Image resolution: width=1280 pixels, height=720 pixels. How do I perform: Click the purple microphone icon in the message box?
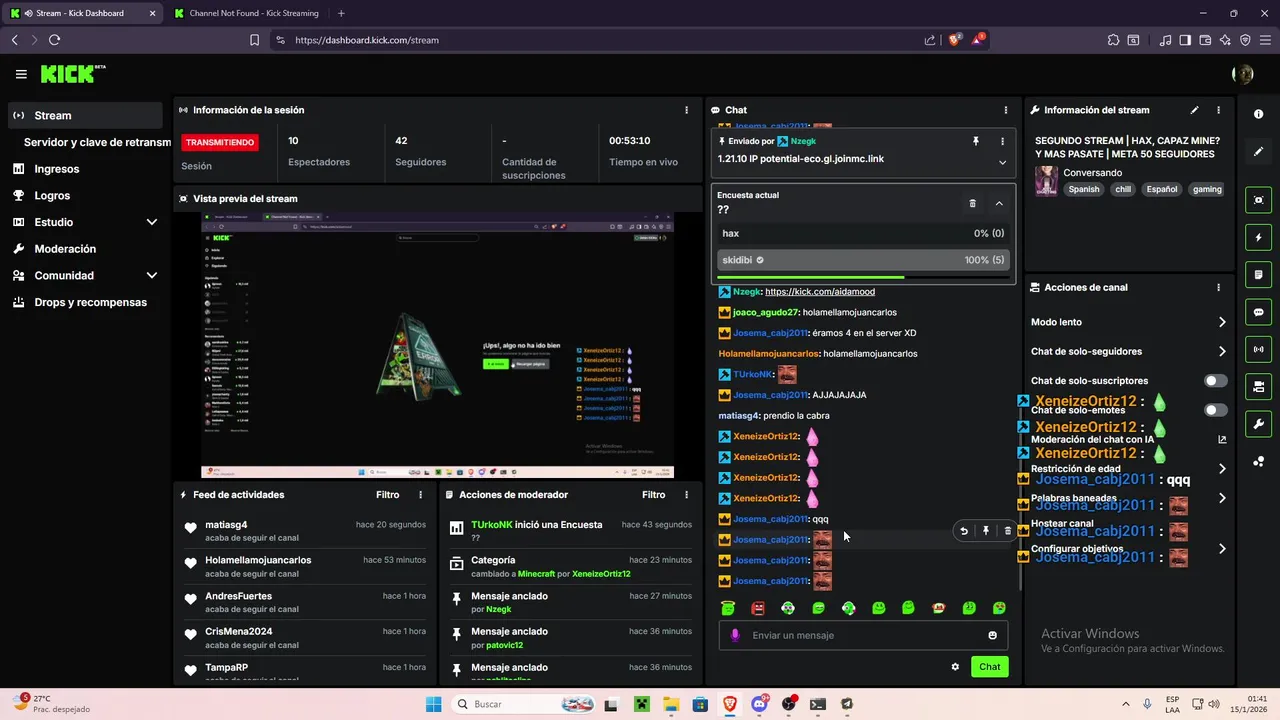(735, 635)
